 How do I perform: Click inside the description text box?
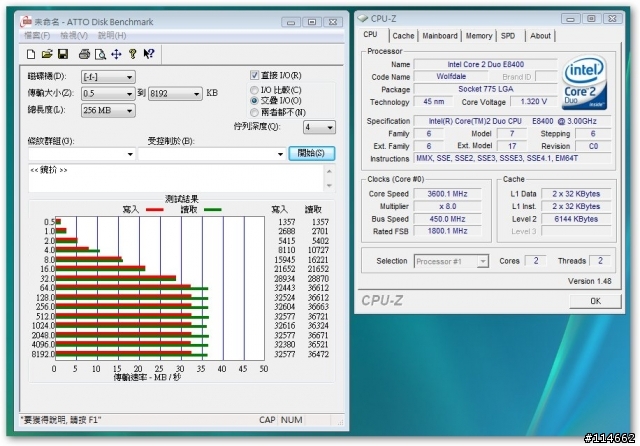[x=176, y=178]
